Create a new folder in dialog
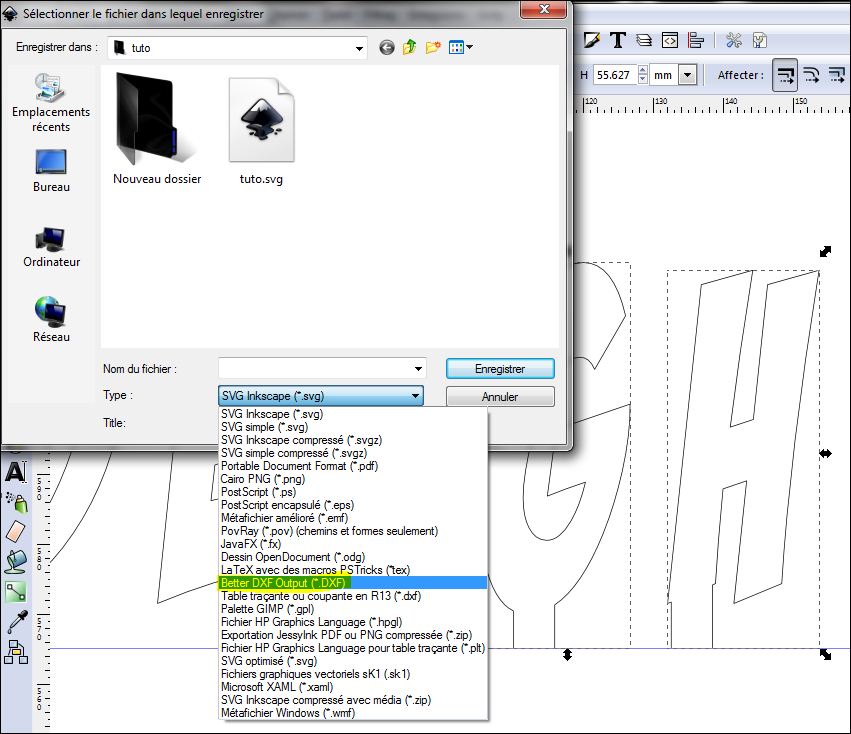This screenshot has width=851, height=734. tap(433, 47)
